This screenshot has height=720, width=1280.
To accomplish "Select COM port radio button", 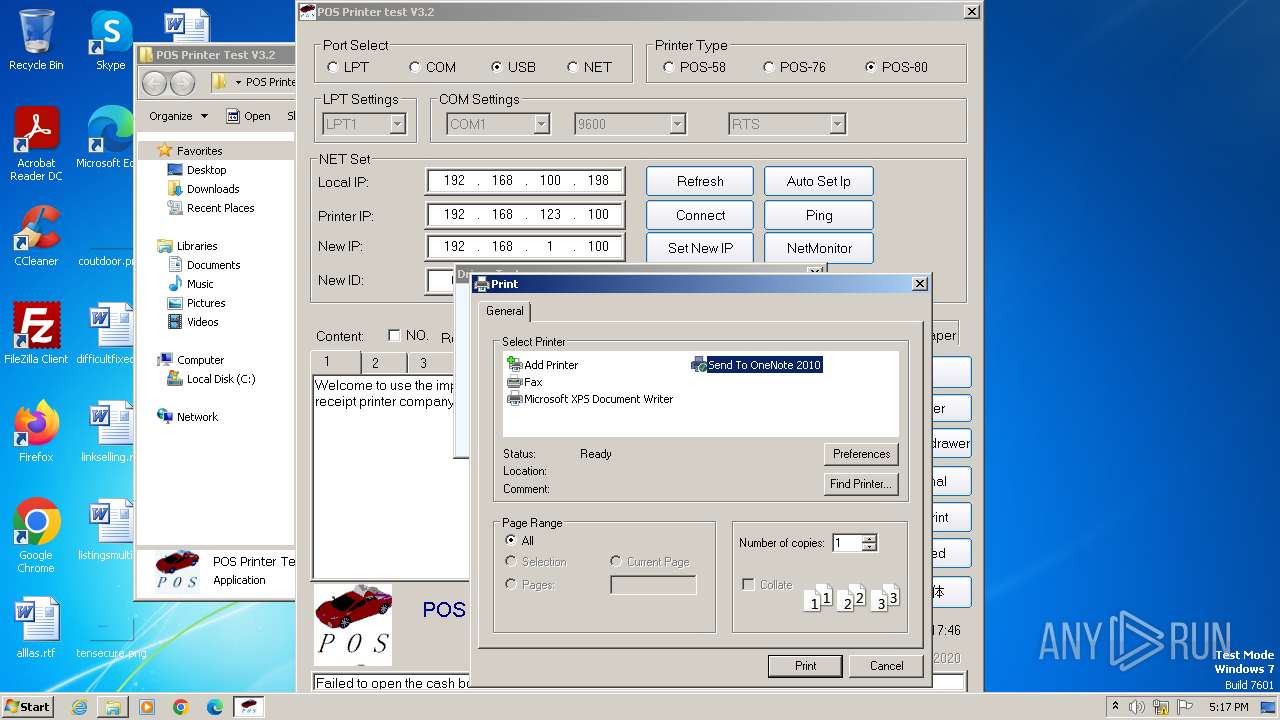I will point(415,67).
